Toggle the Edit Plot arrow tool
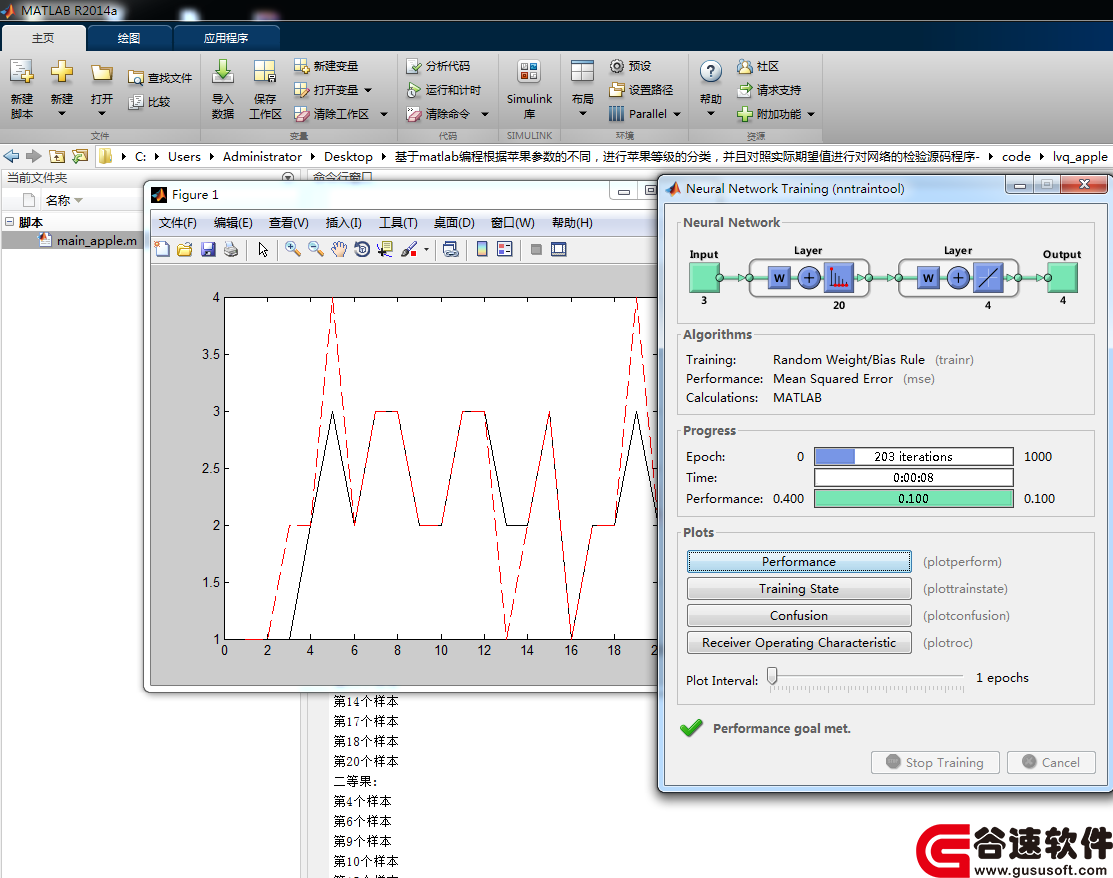 (x=263, y=249)
